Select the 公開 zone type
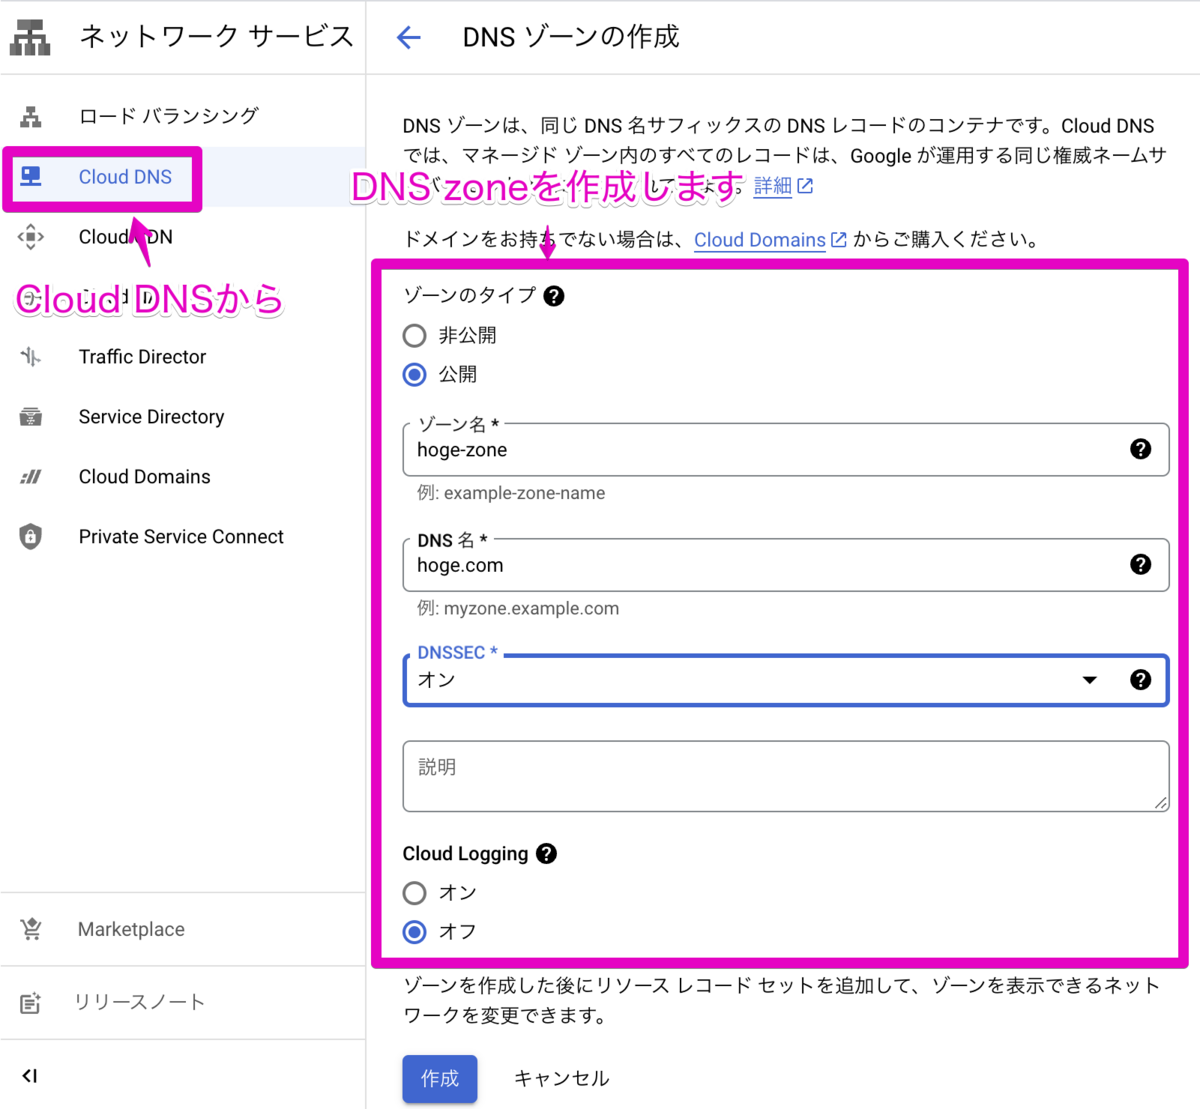The height and width of the screenshot is (1109, 1200). tap(414, 375)
